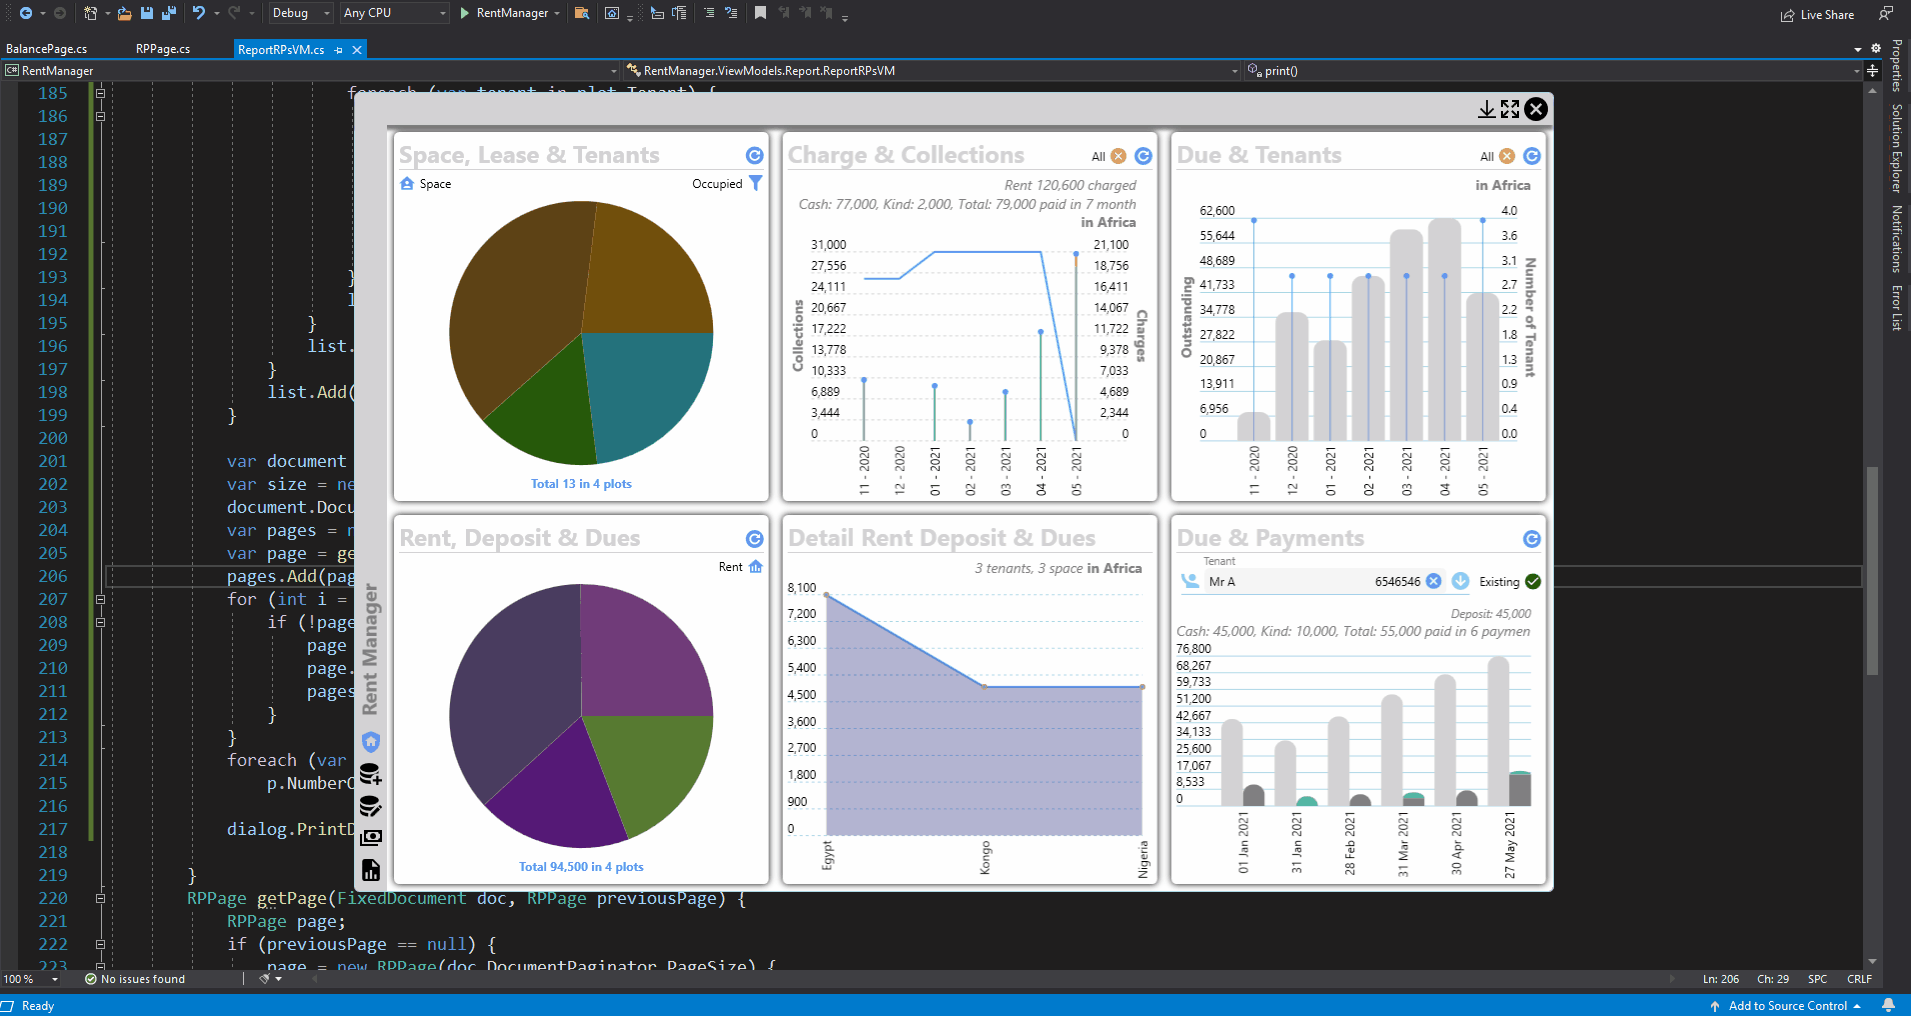Open the edit-database sidebar icon
1911x1016 pixels.
click(x=371, y=806)
